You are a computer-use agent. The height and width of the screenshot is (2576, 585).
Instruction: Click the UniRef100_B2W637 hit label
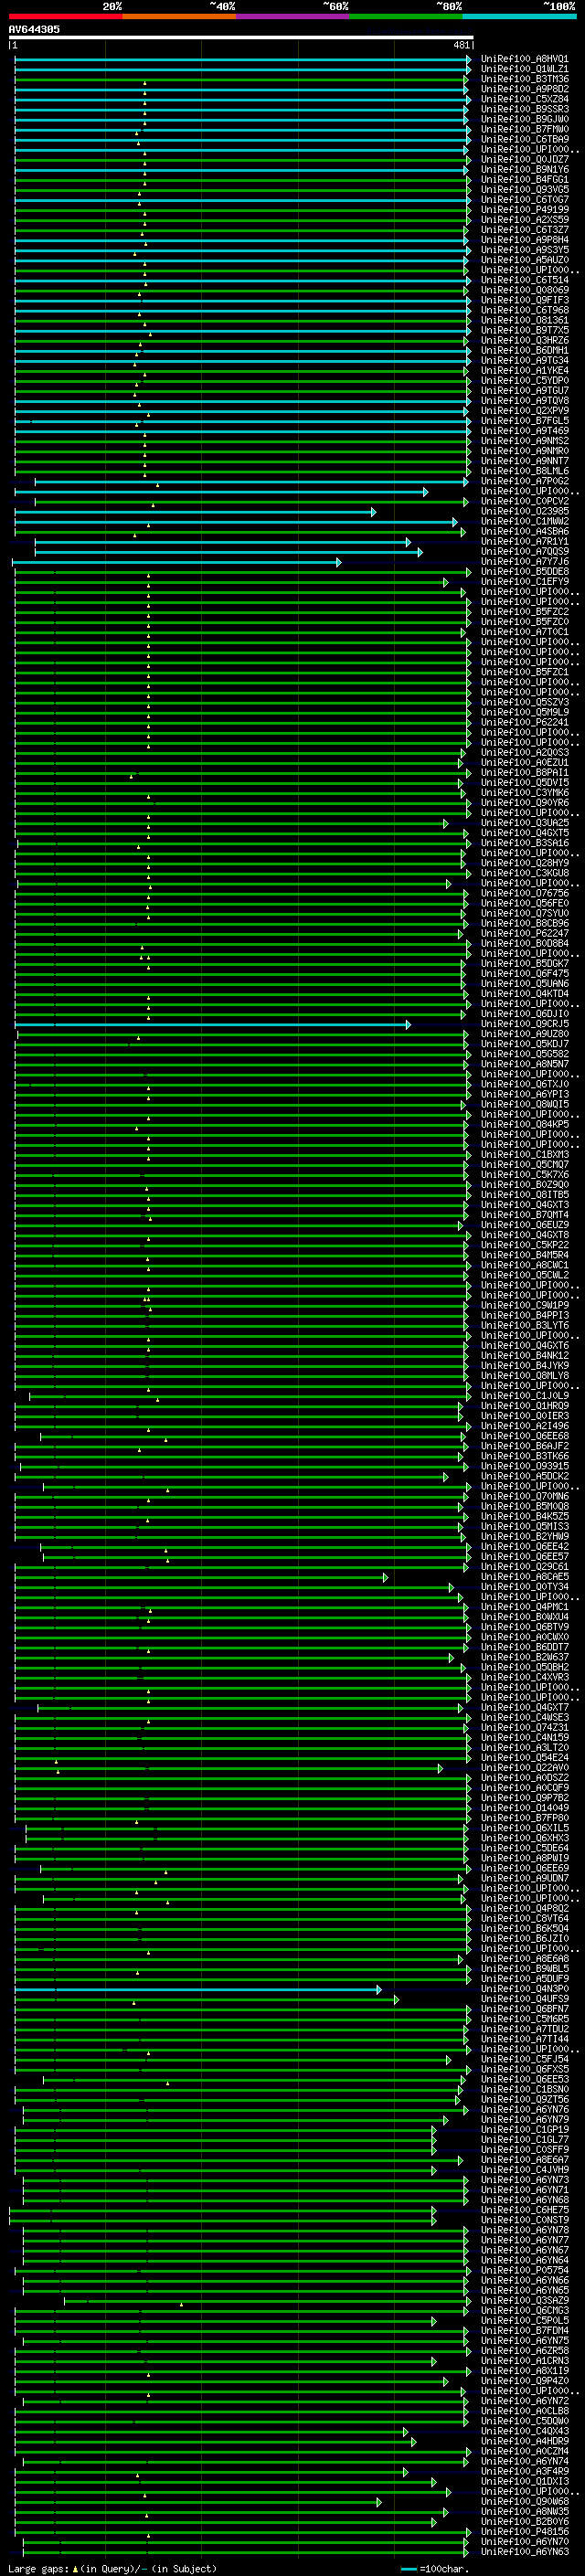click(525, 1657)
